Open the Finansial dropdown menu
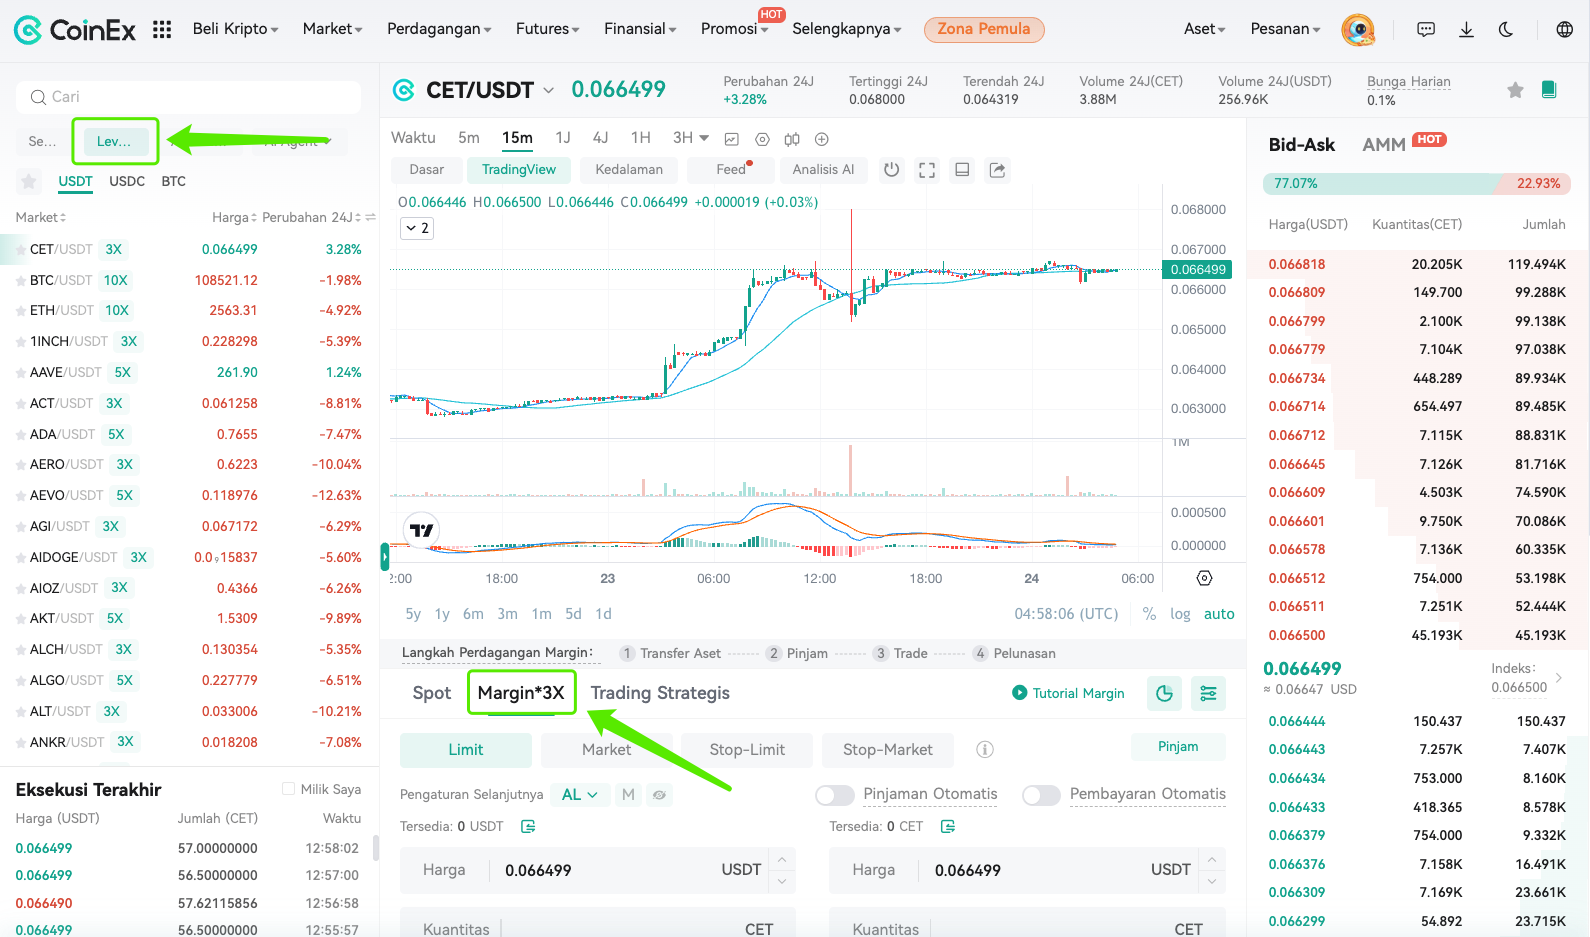 pos(640,29)
